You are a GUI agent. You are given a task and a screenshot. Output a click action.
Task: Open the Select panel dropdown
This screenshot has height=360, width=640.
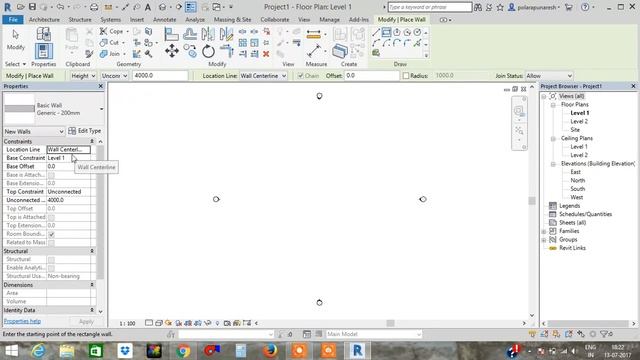click(16, 64)
